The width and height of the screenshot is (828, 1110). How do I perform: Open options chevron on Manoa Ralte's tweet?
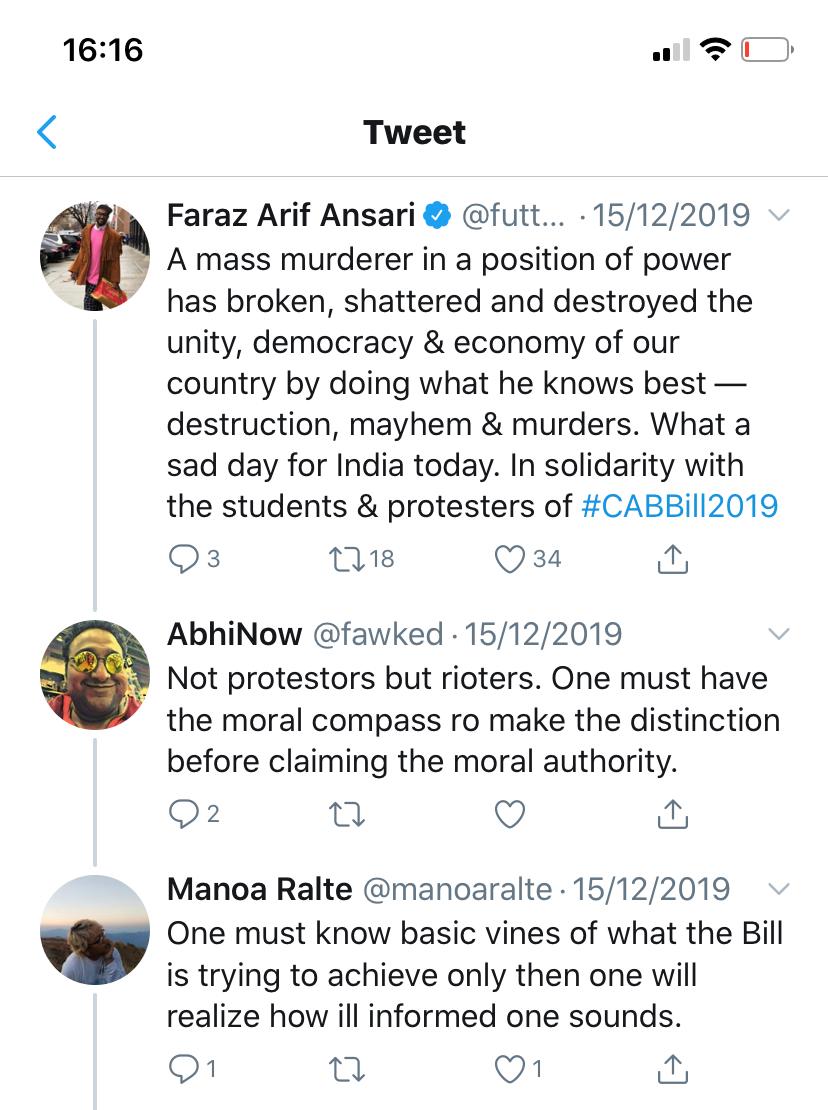(777, 889)
